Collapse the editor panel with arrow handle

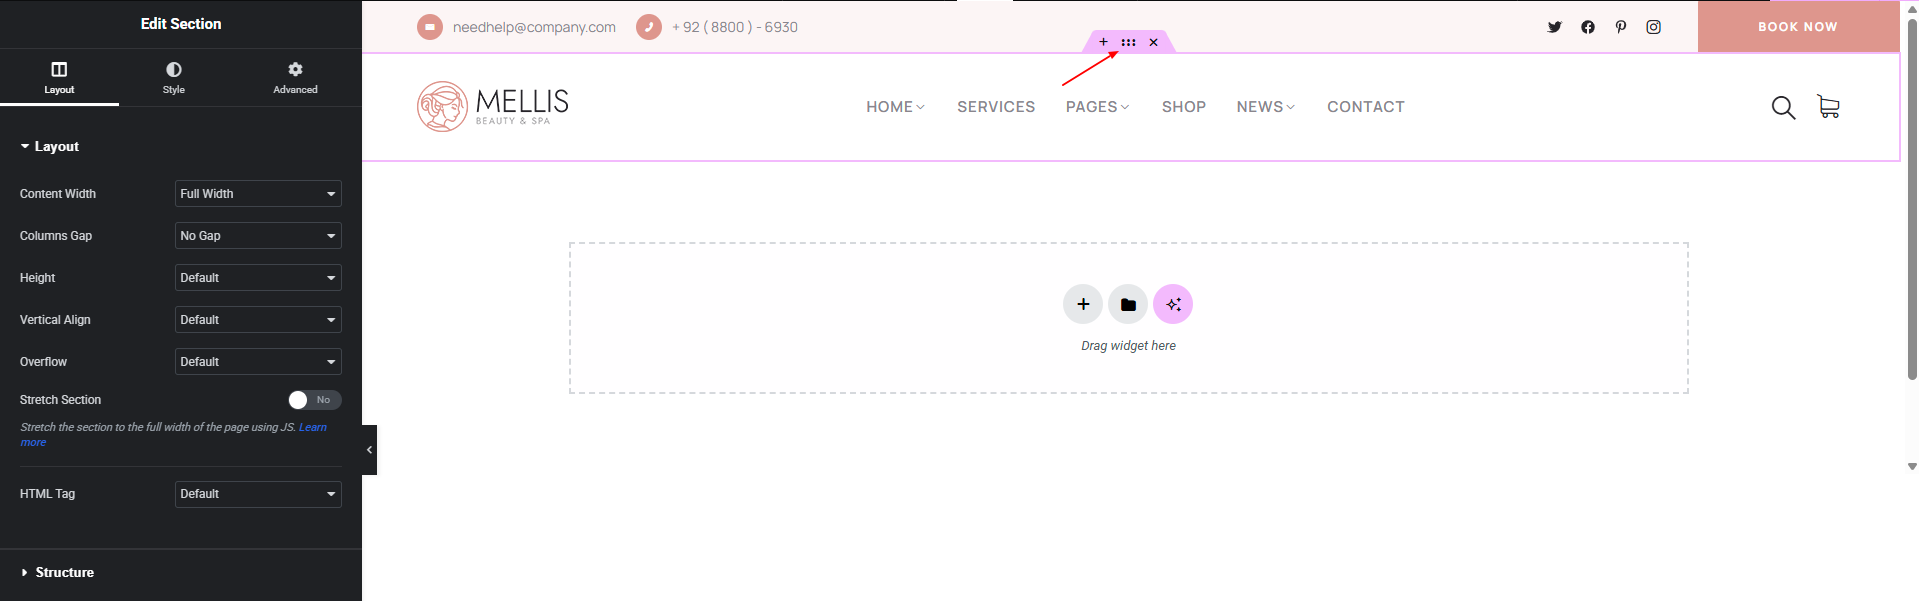tap(369, 450)
